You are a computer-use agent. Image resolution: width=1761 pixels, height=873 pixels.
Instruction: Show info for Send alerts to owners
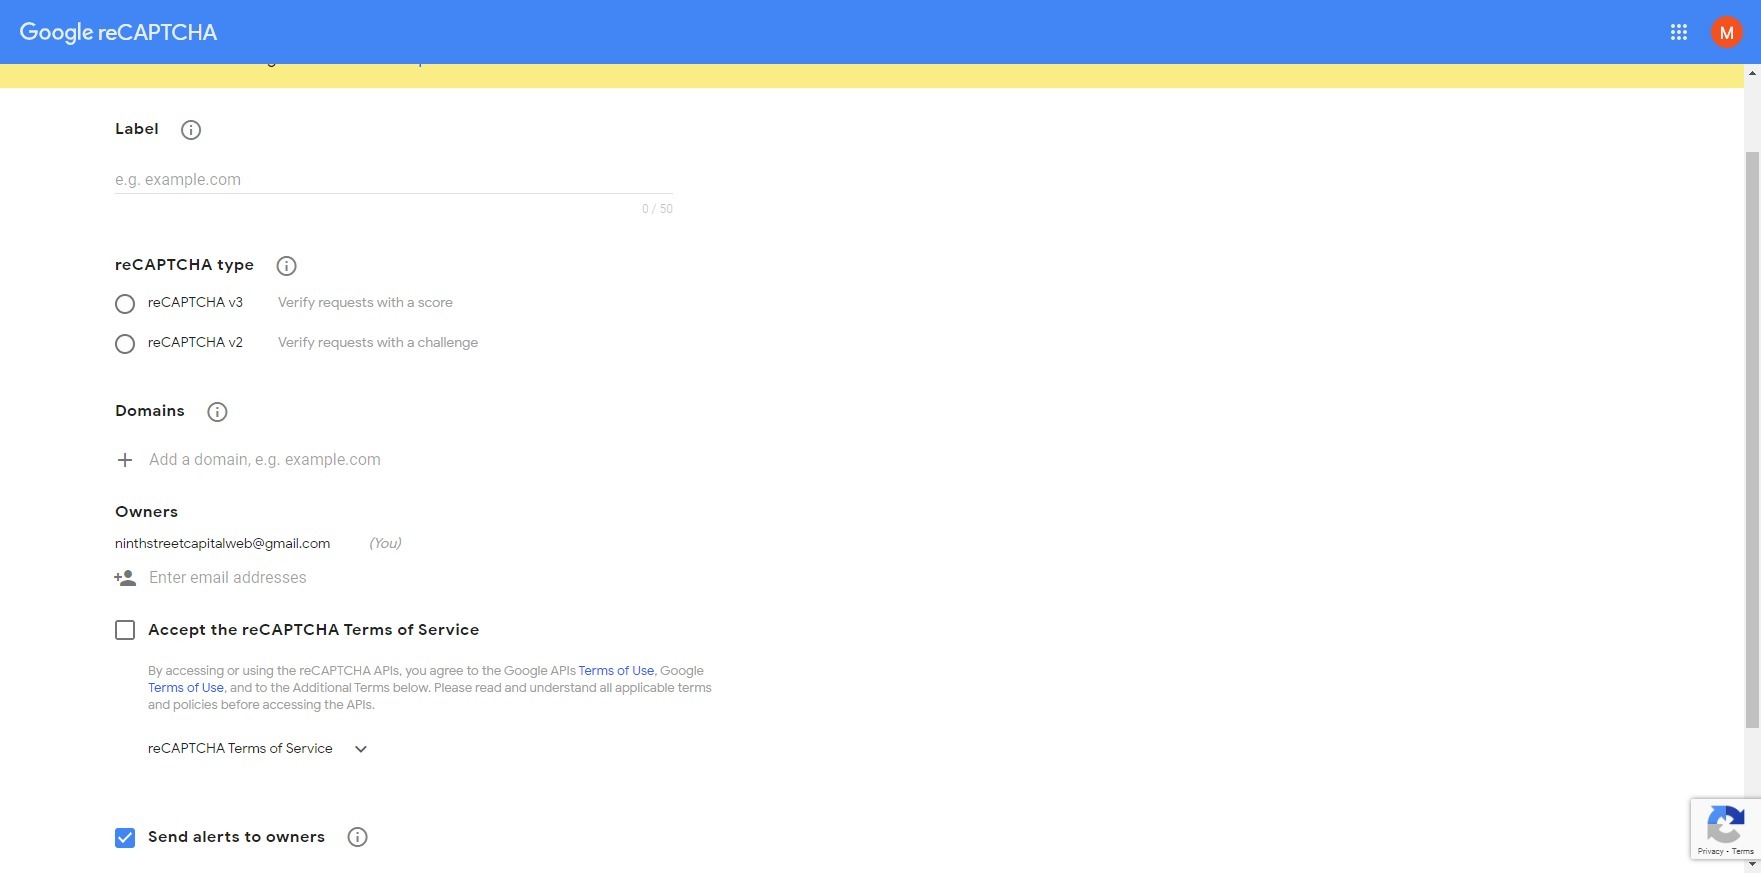357,837
